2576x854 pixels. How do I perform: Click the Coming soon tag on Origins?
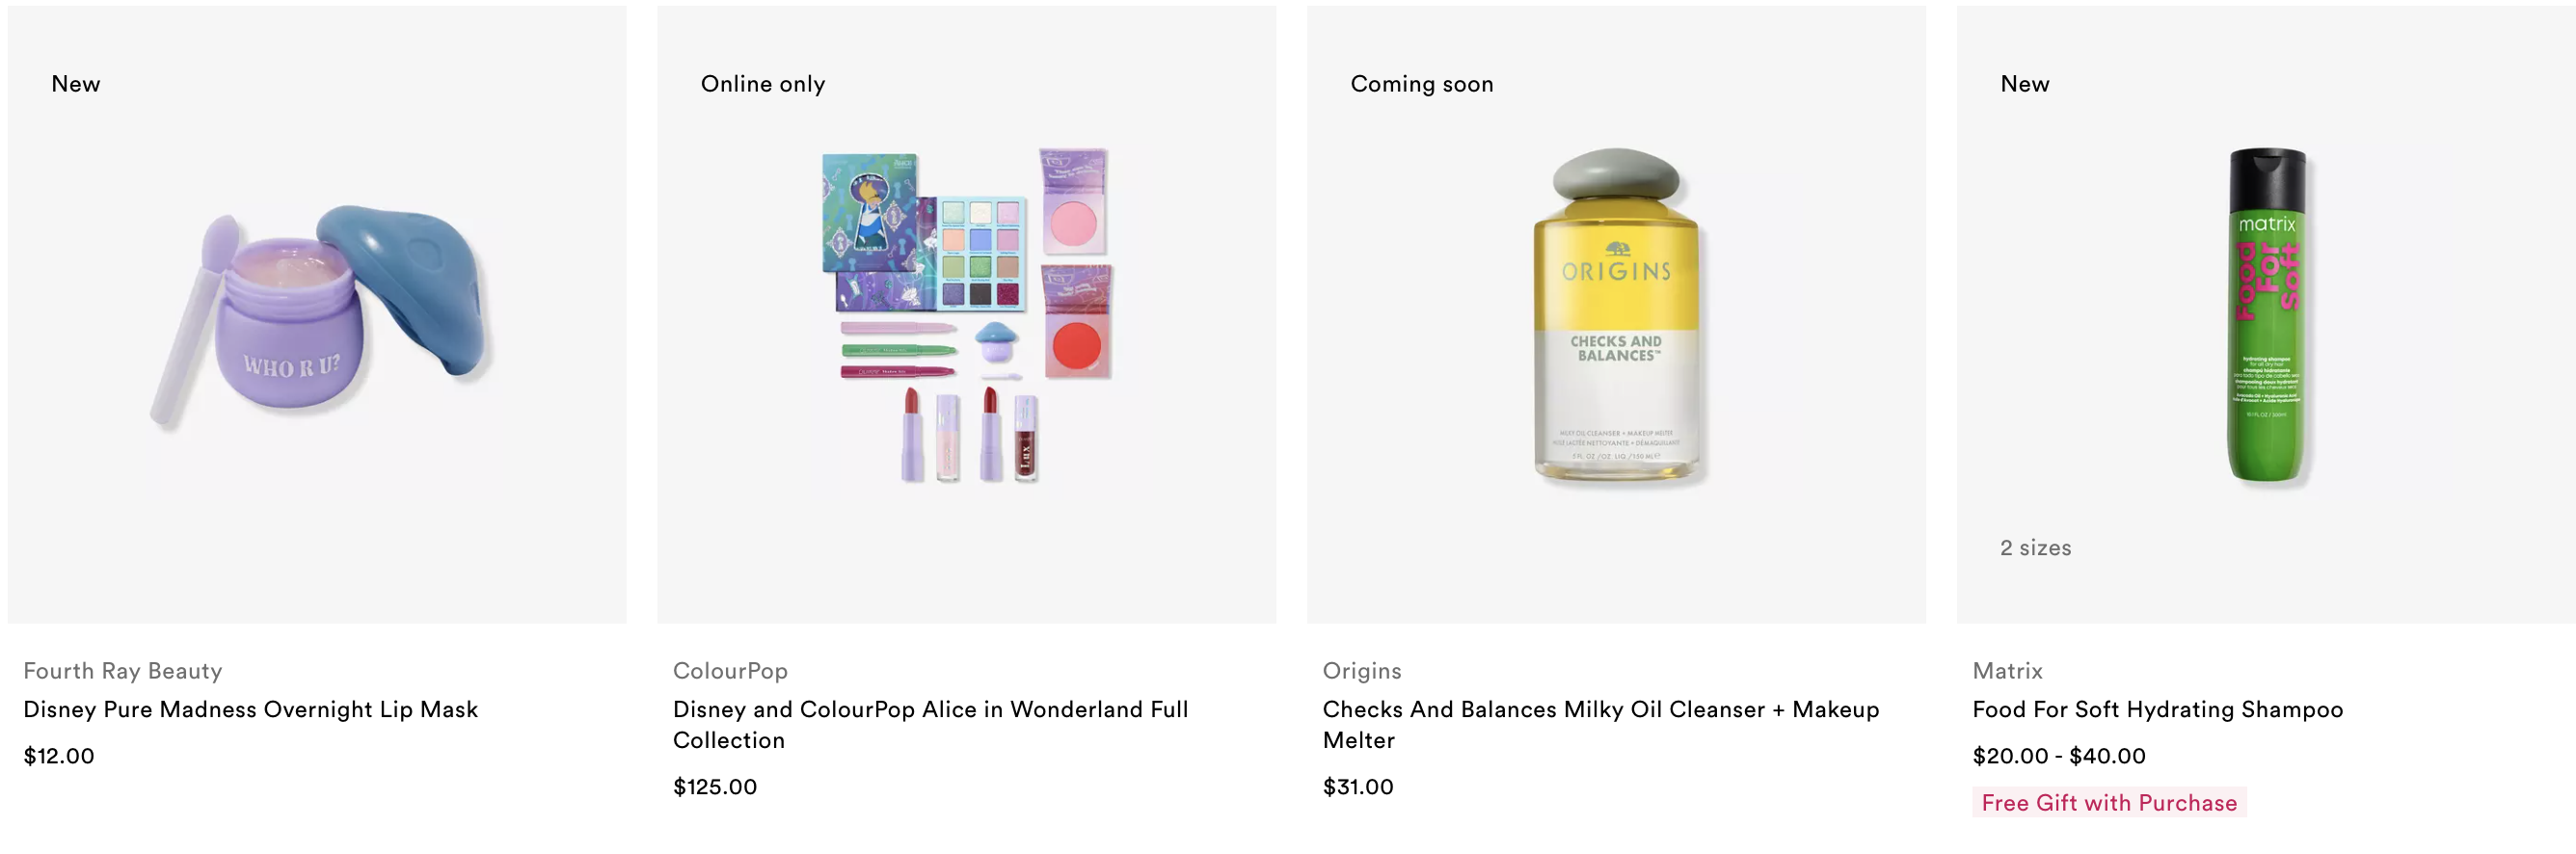1421,84
